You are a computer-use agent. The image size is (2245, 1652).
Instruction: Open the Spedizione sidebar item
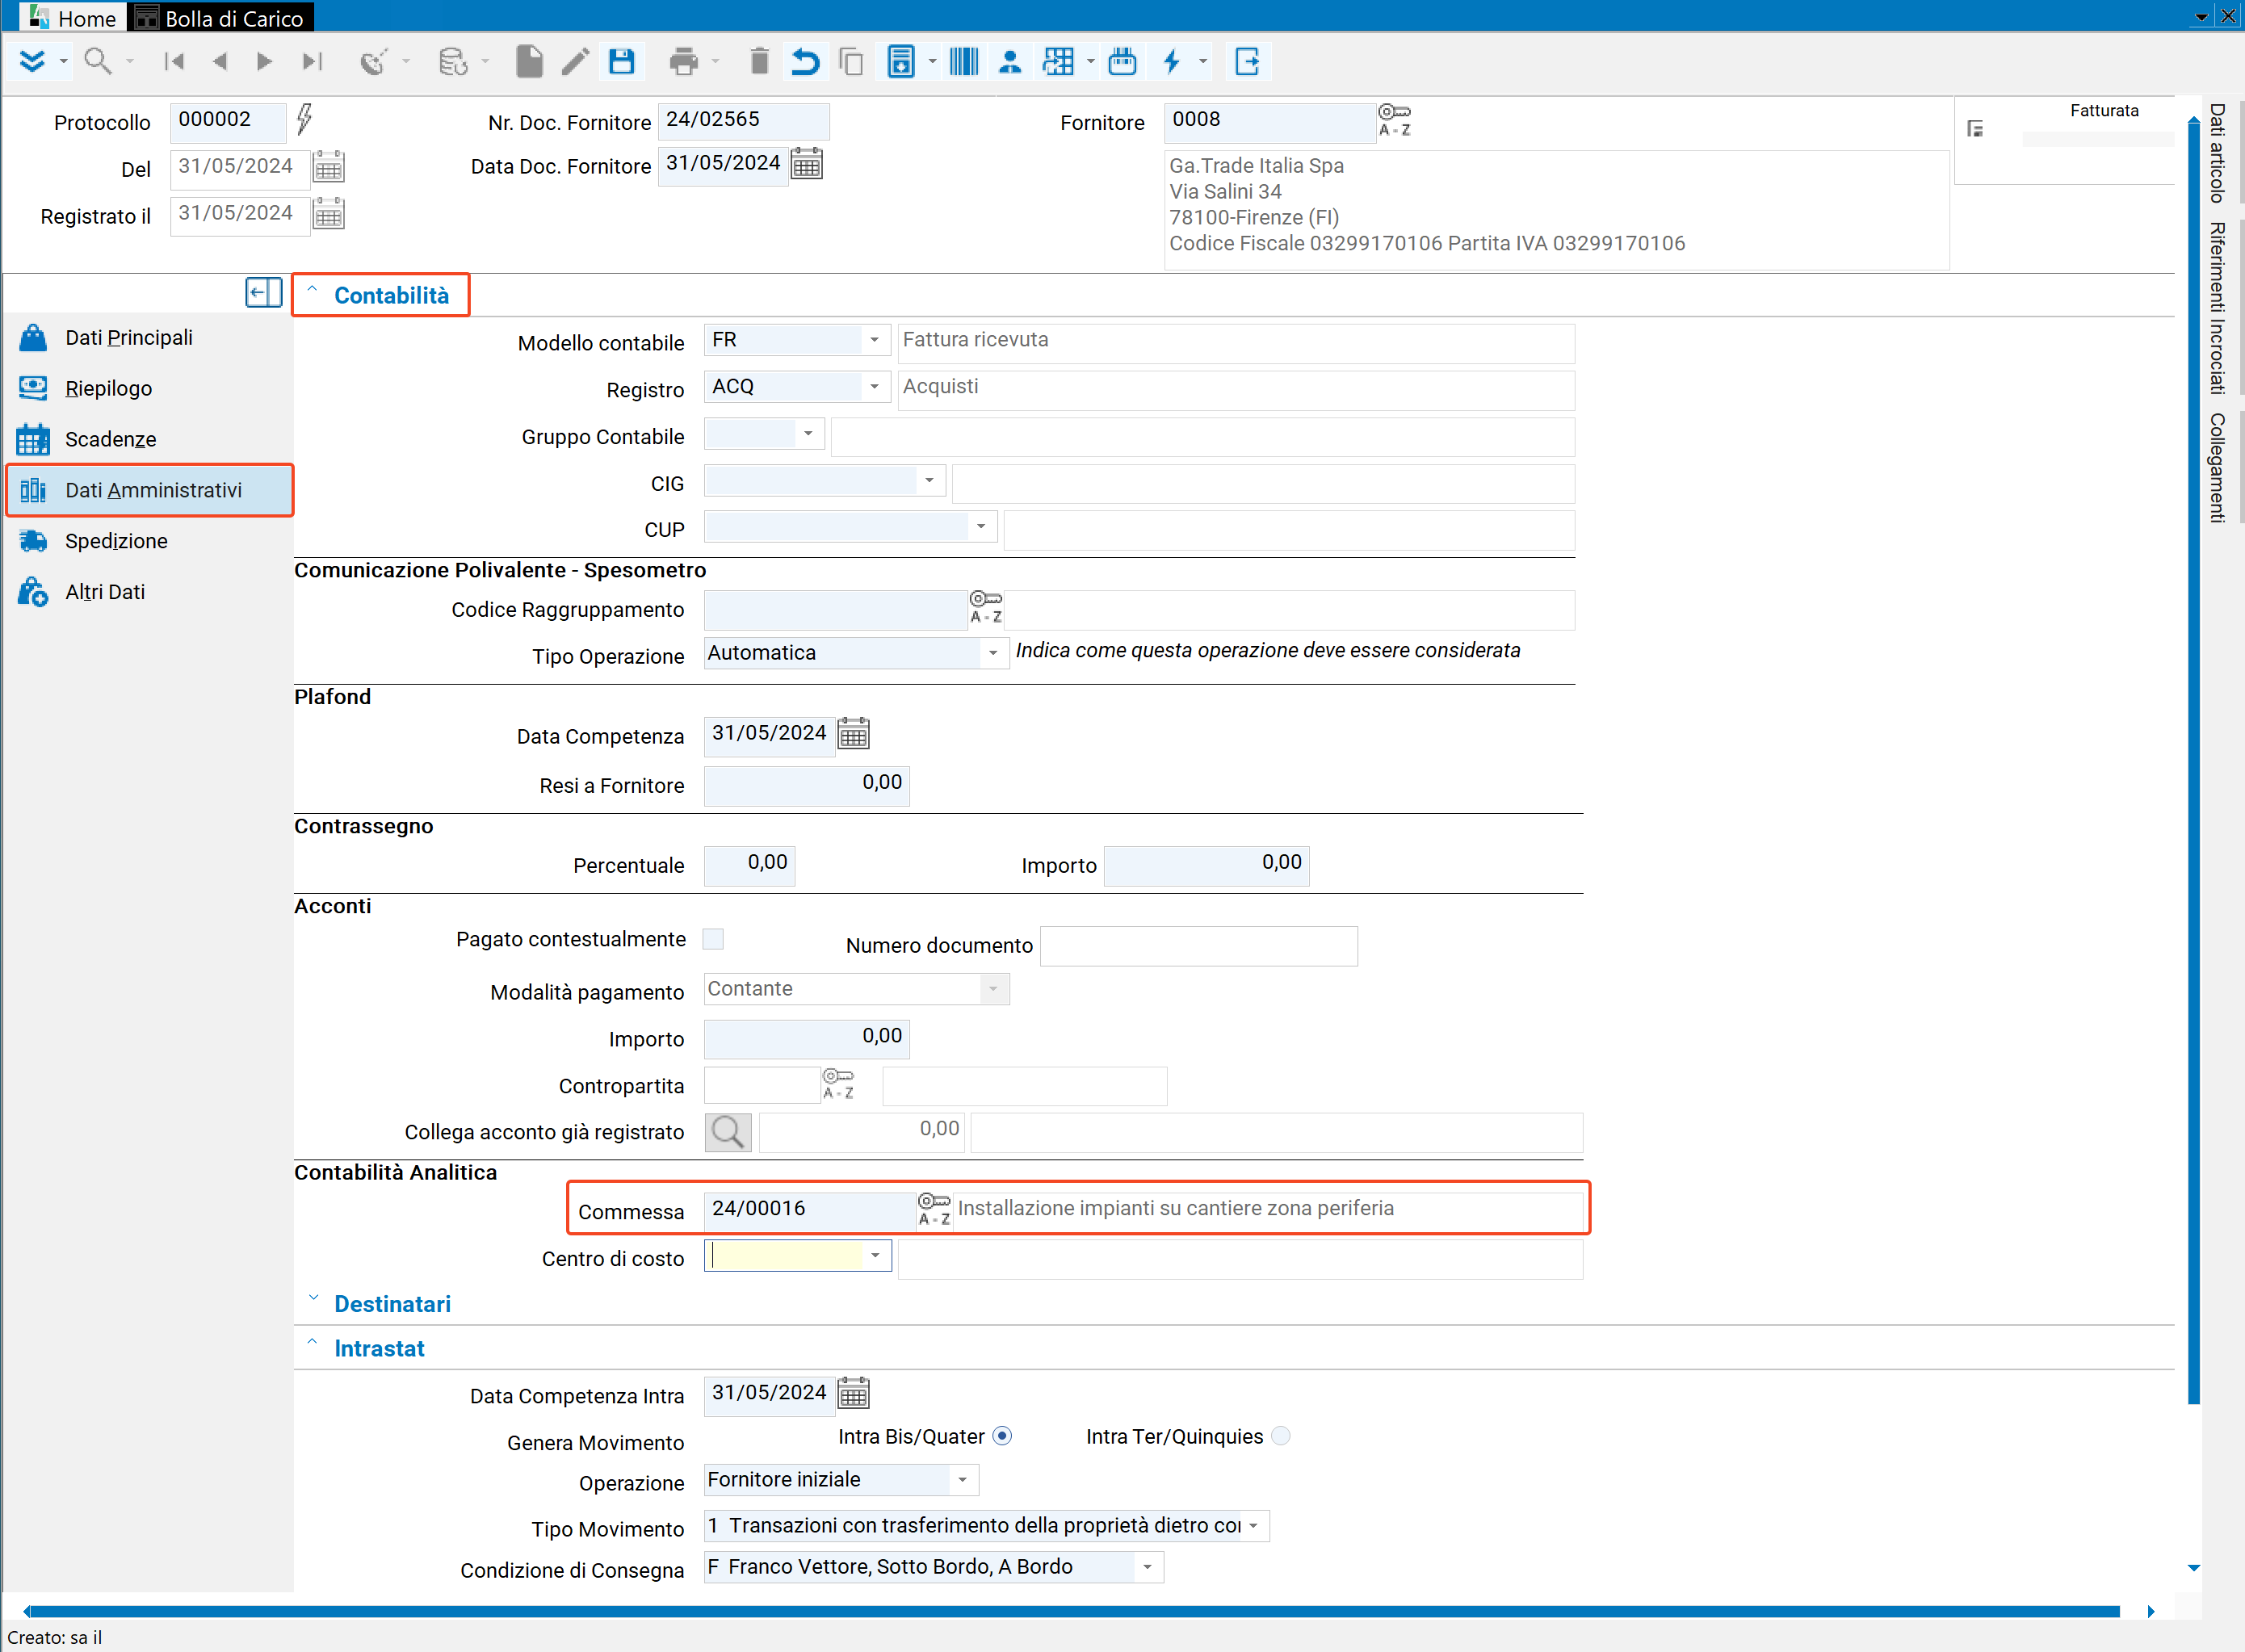click(x=148, y=541)
